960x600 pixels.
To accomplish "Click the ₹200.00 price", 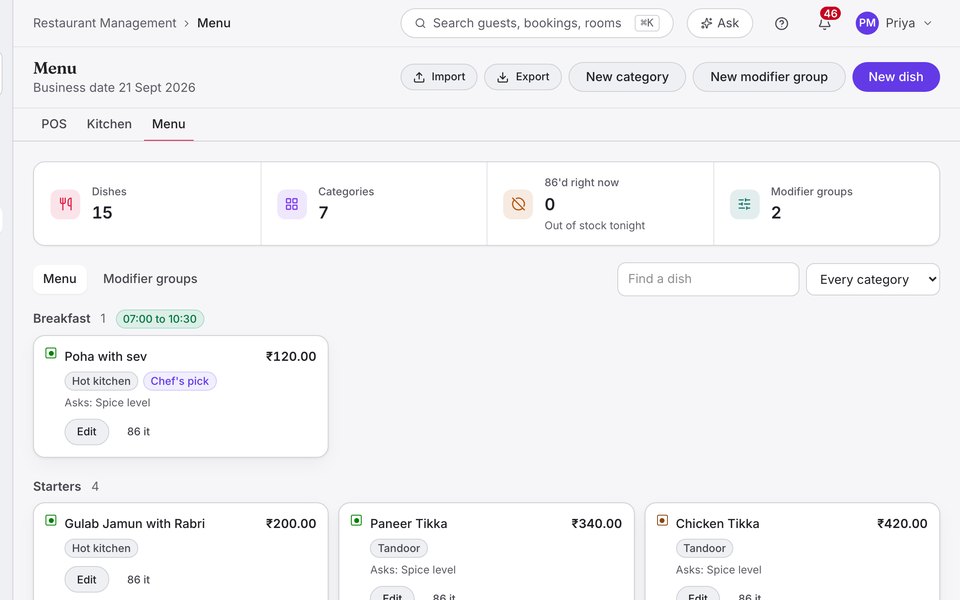I will [x=291, y=523].
